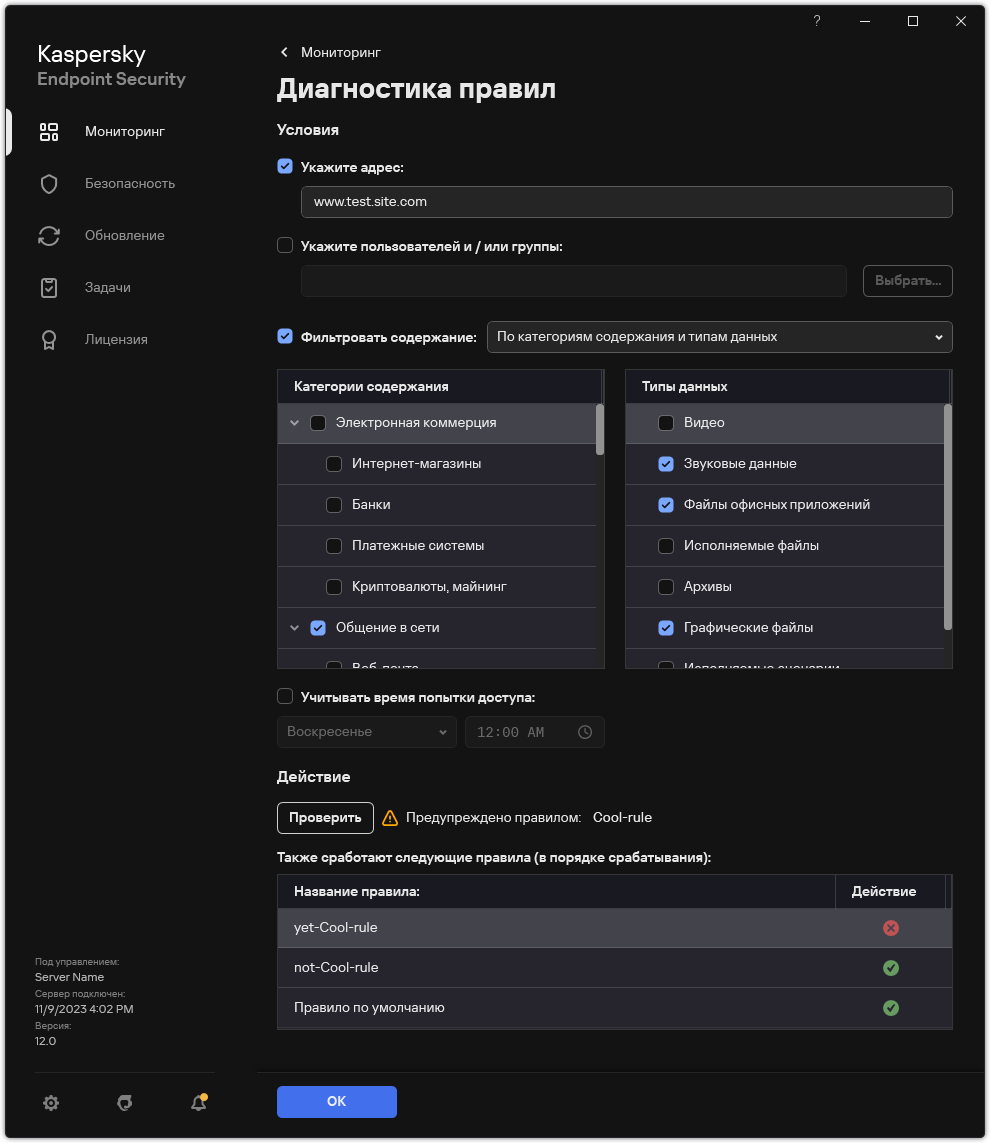Open settings gear icon in sidebar
This screenshot has width=990, height=1143.
[51, 1103]
